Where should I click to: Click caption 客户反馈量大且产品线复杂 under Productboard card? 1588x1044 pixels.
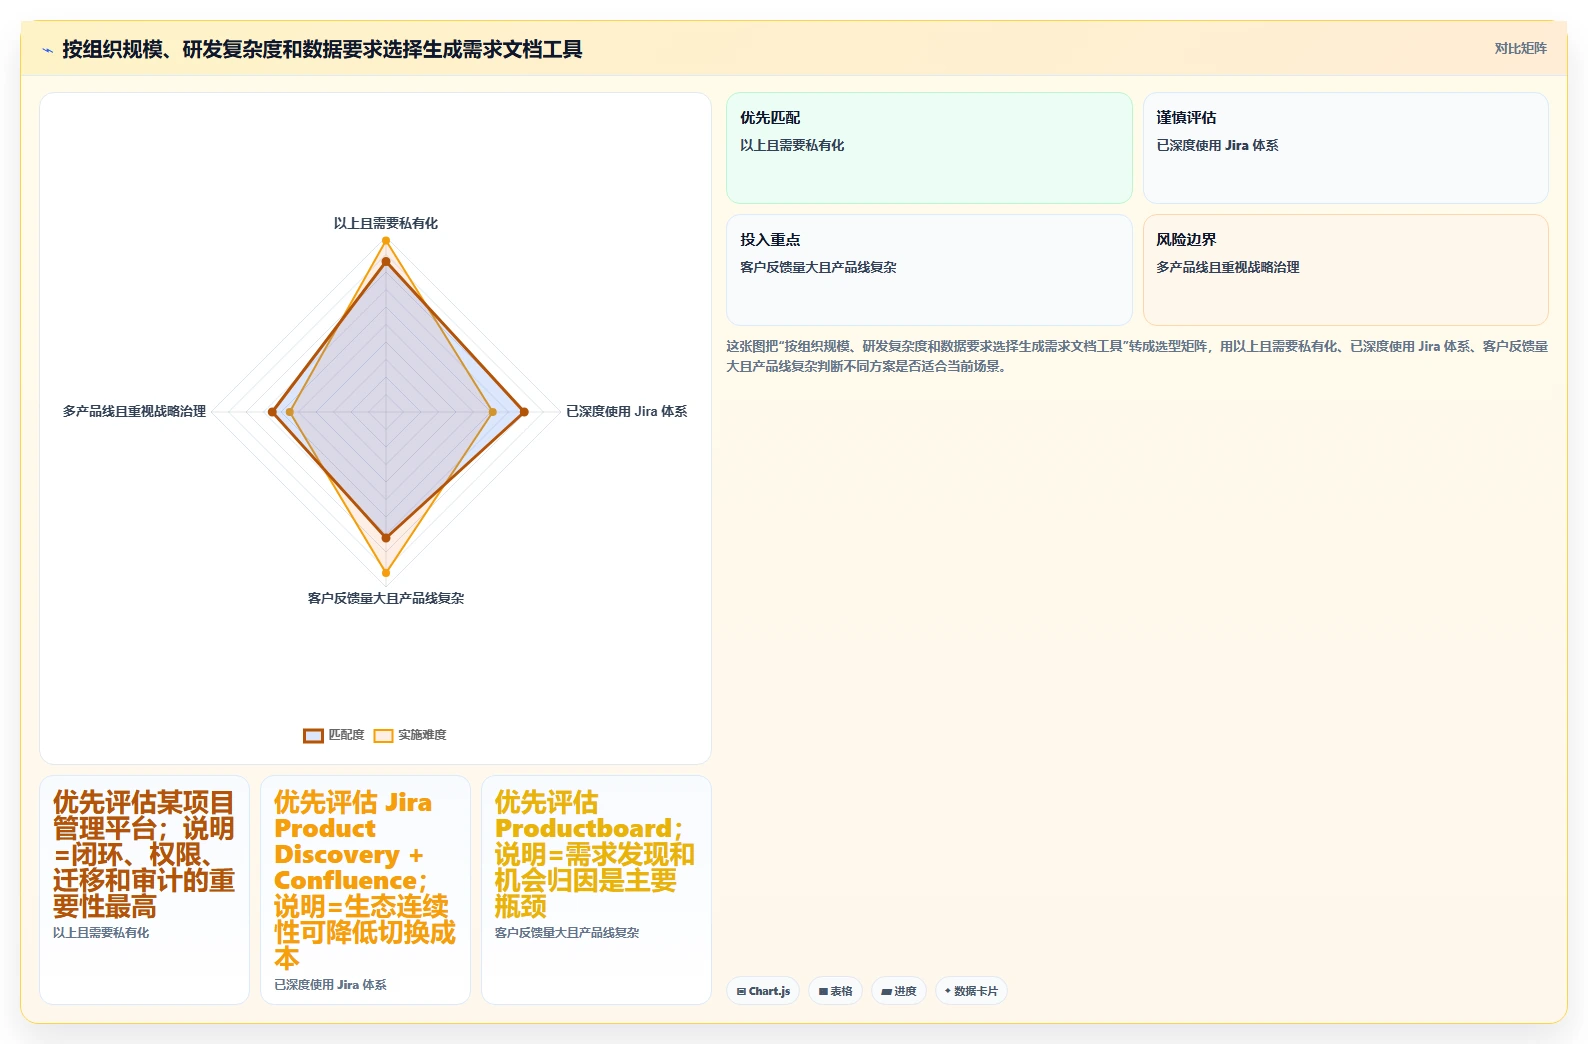pyautogui.click(x=567, y=933)
